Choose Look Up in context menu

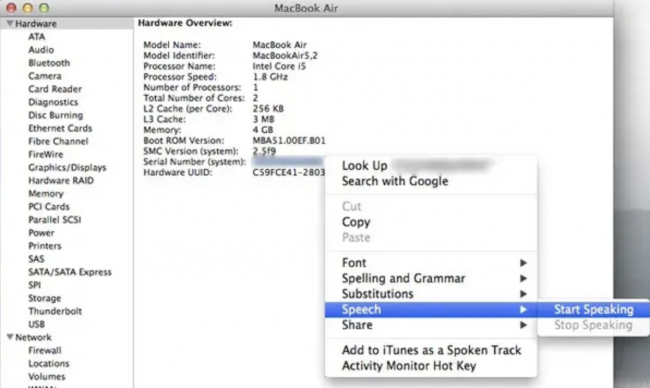coord(431,165)
